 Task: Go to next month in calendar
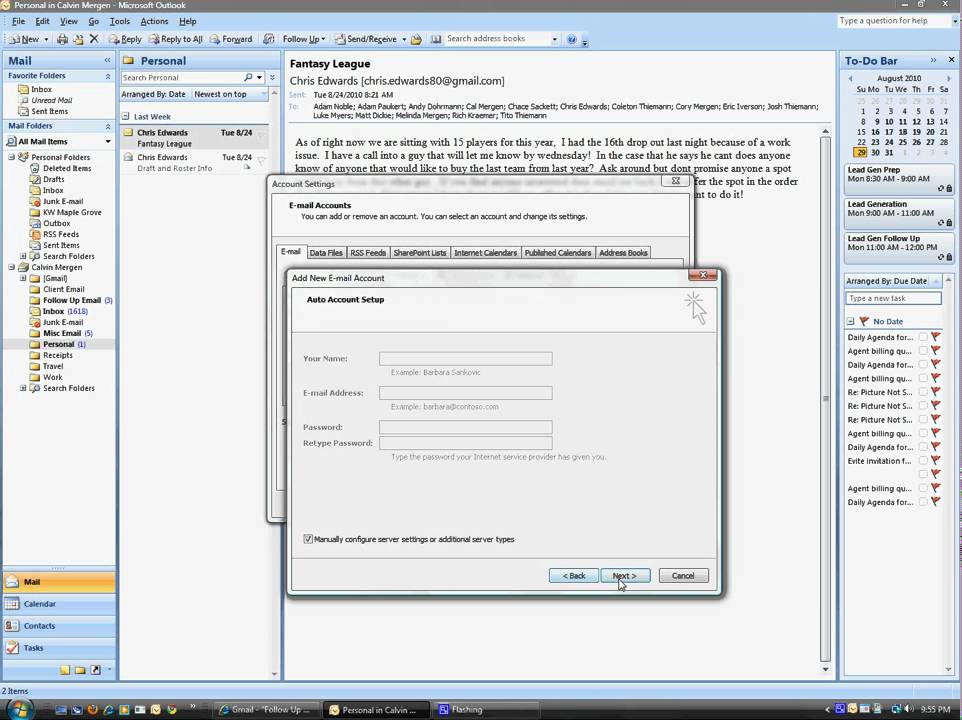949,79
